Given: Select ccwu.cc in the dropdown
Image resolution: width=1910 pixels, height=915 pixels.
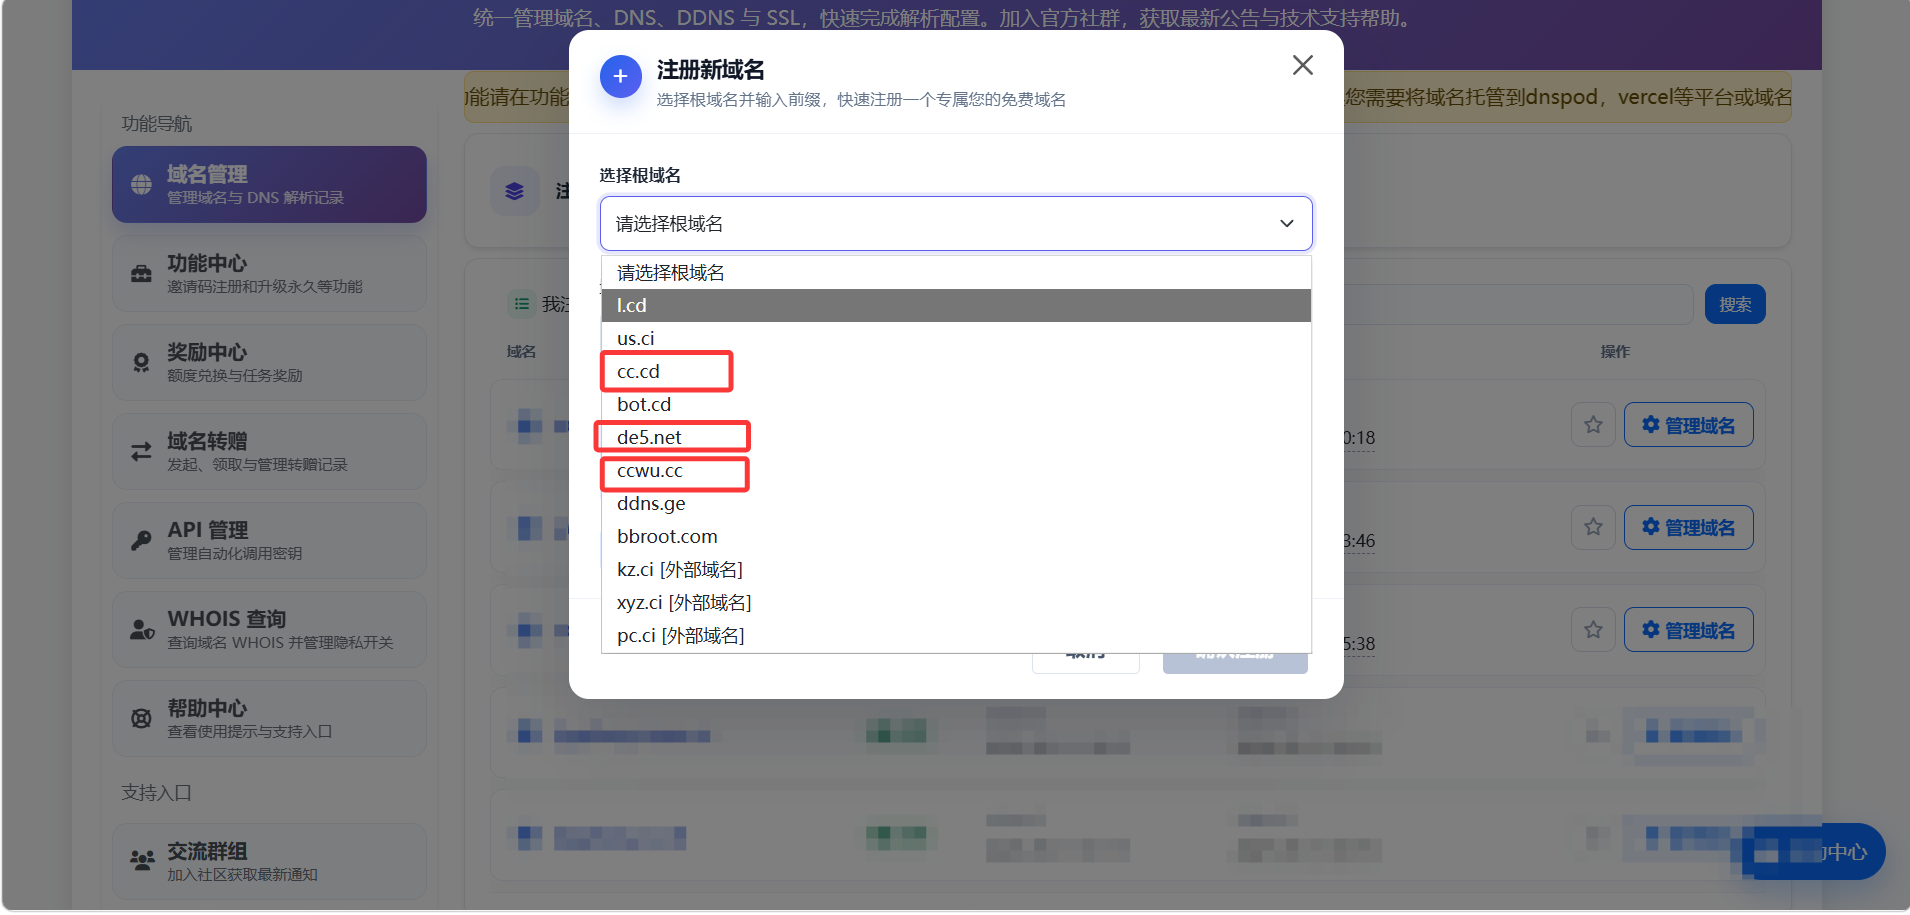Looking at the screenshot, I should [956, 470].
